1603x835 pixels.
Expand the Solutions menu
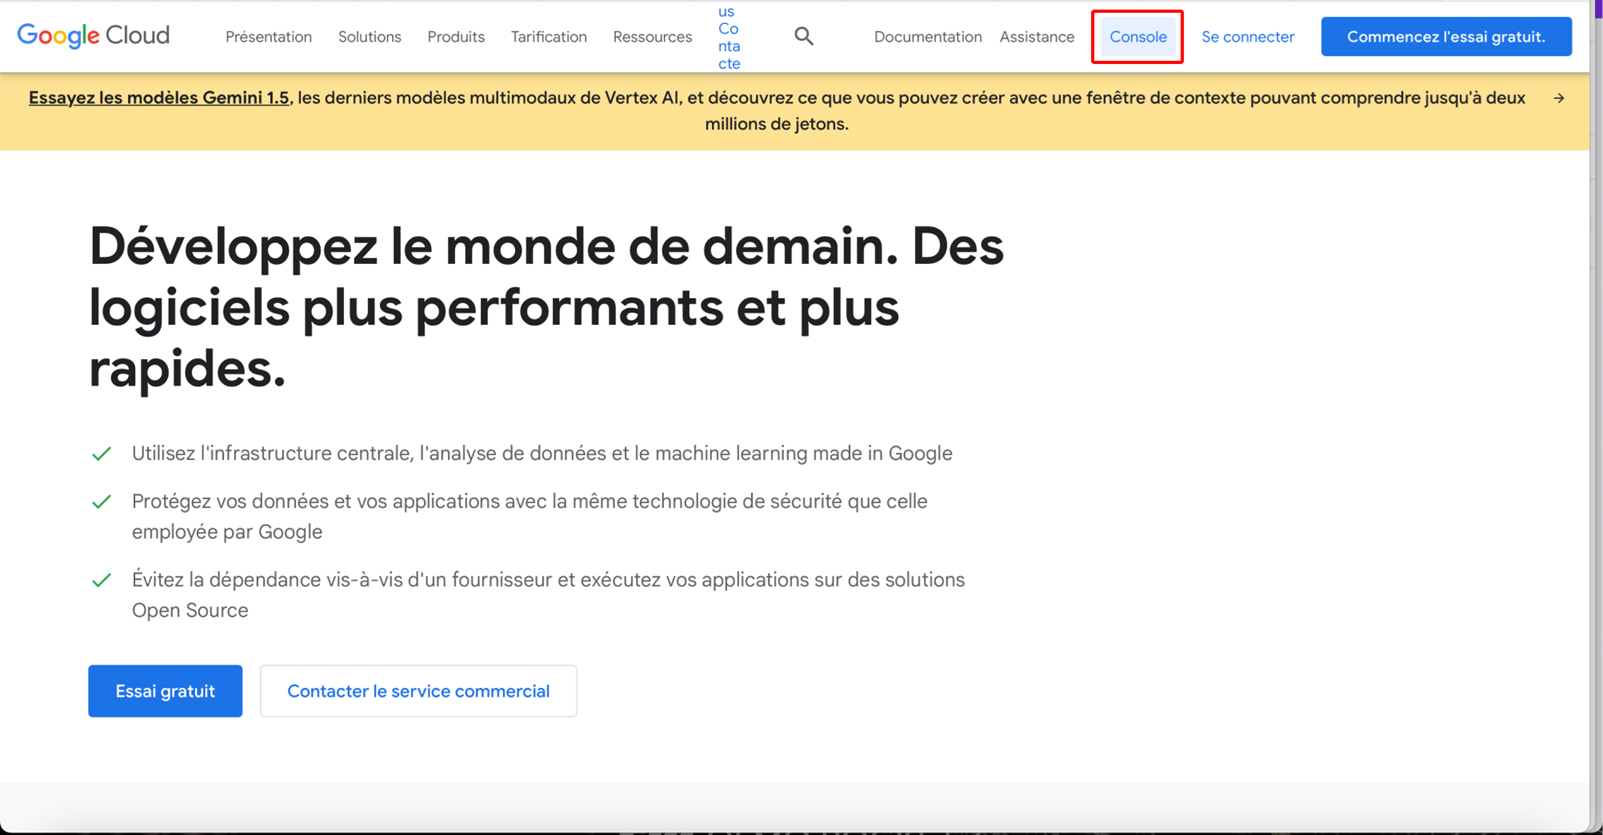369,37
